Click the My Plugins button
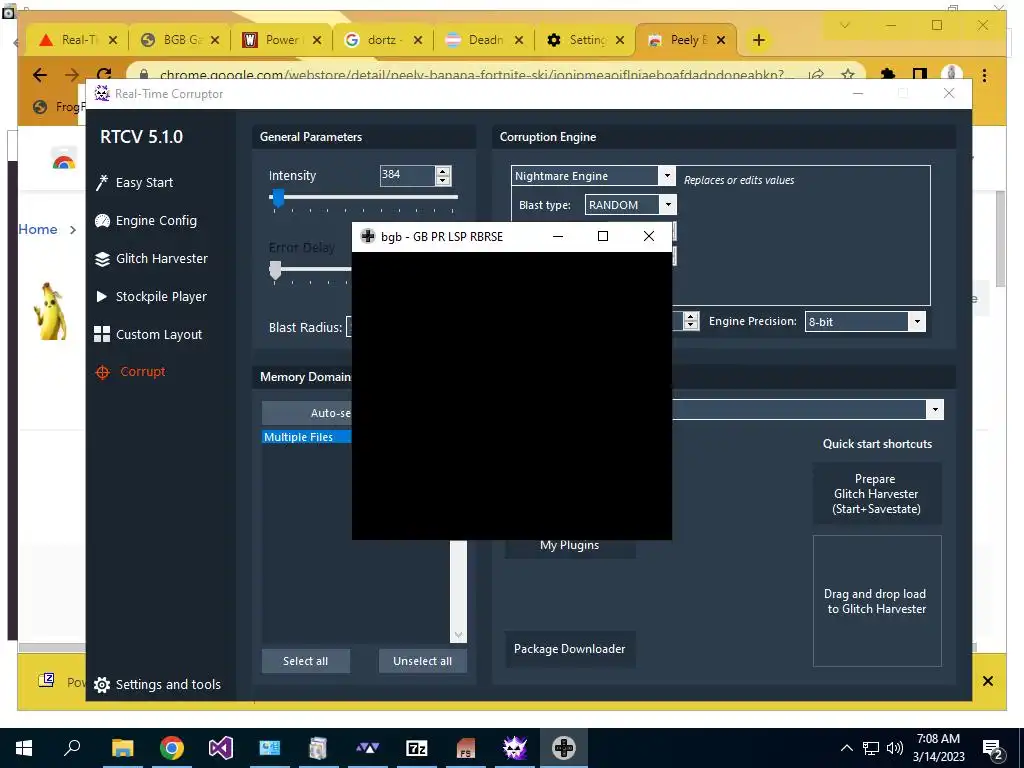Image resolution: width=1024 pixels, height=768 pixels. (x=569, y=546)
